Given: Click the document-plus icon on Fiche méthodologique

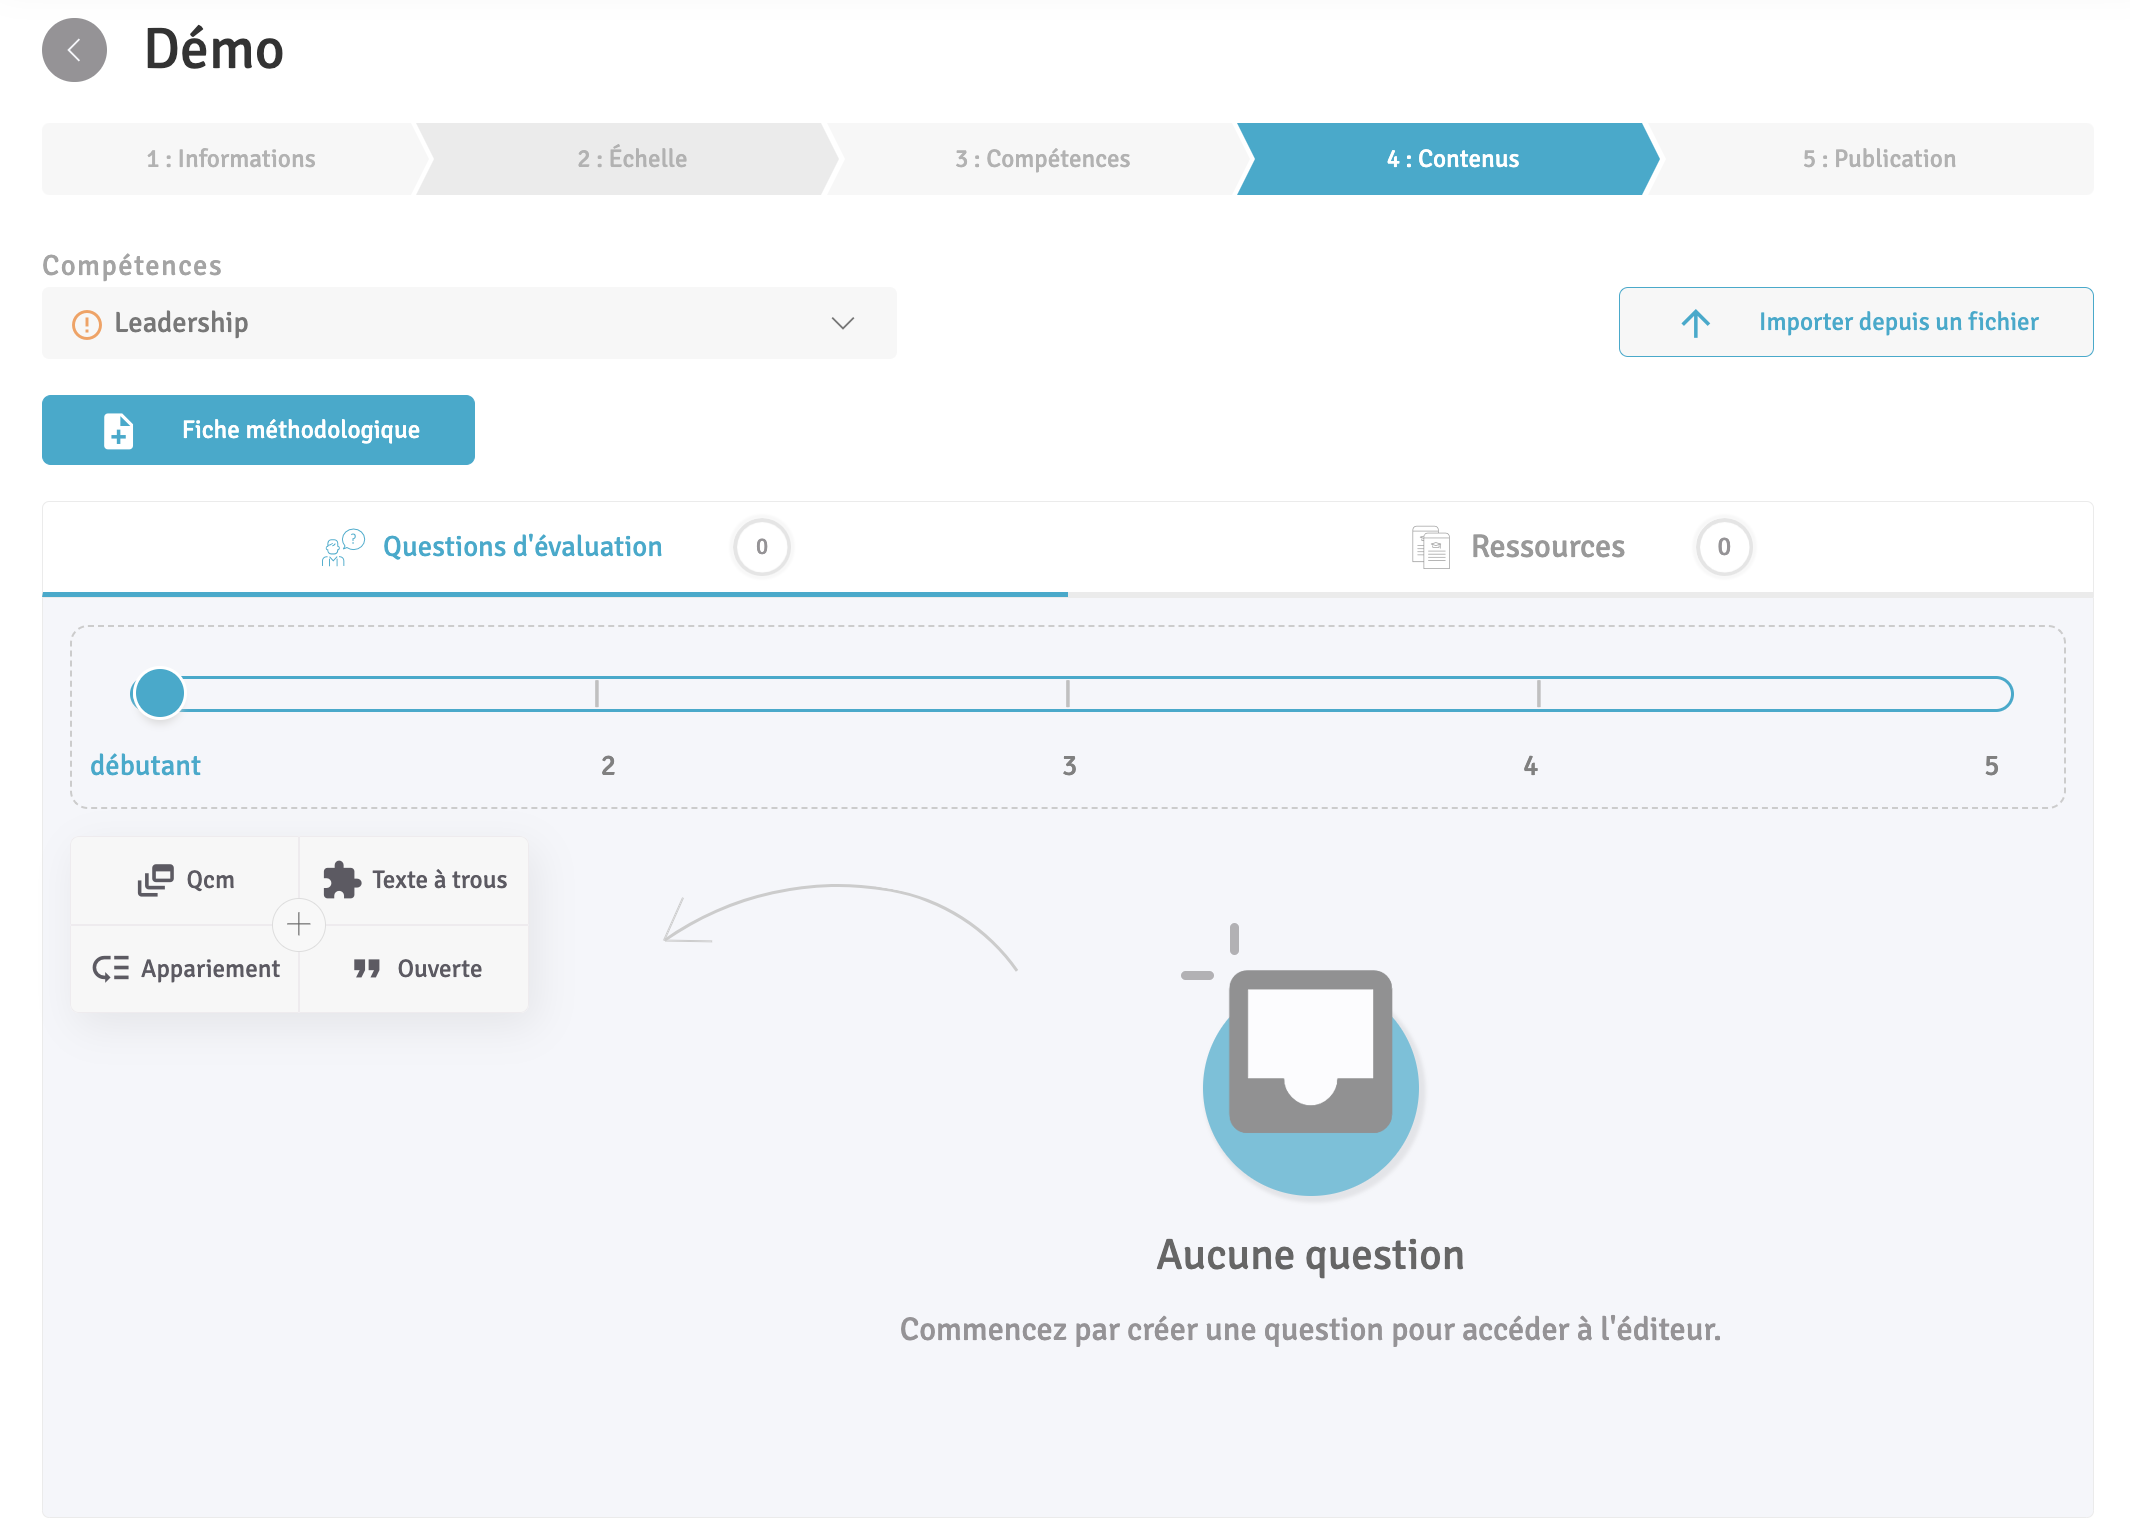Looking at the screenshot, I should click(x=118, y=431).
